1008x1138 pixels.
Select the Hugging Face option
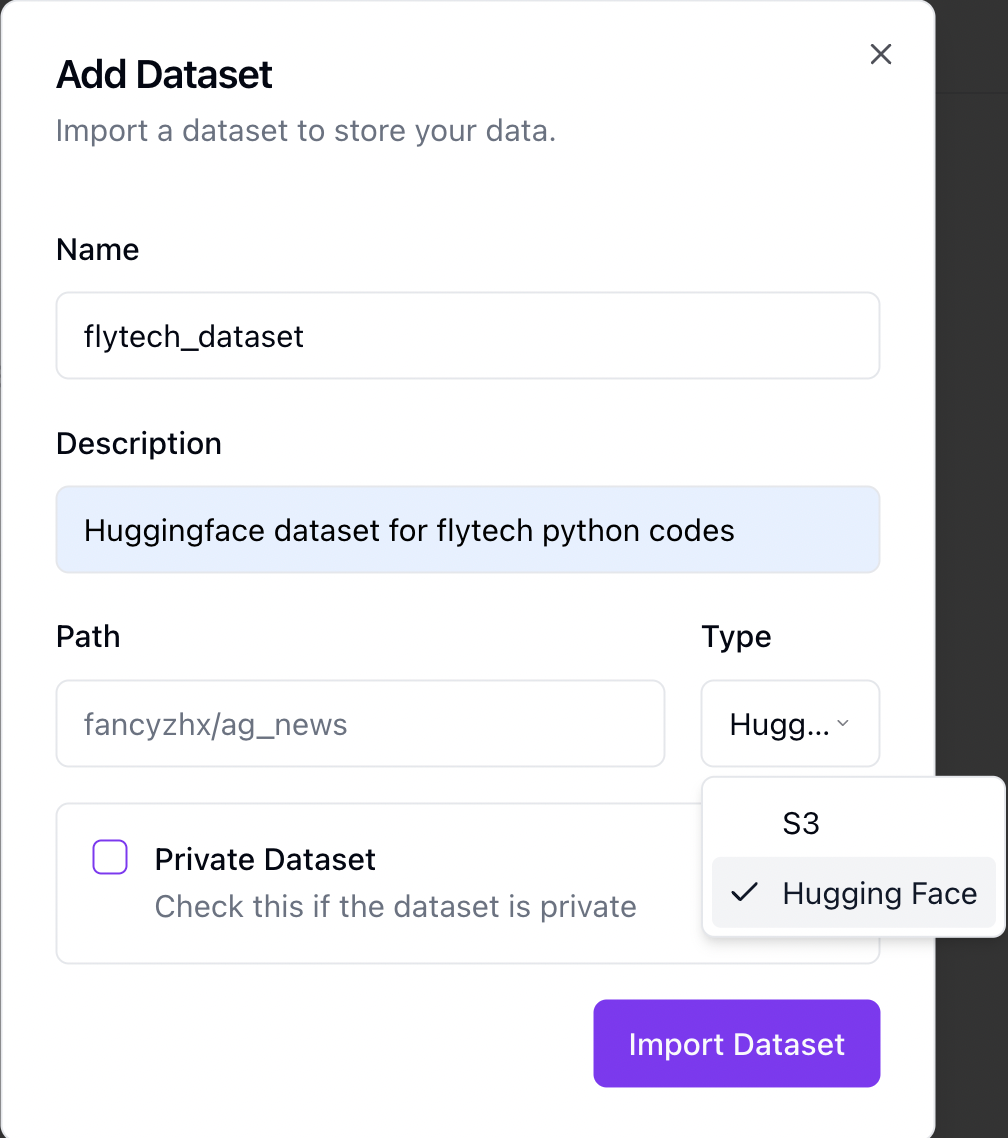point(879,893)
